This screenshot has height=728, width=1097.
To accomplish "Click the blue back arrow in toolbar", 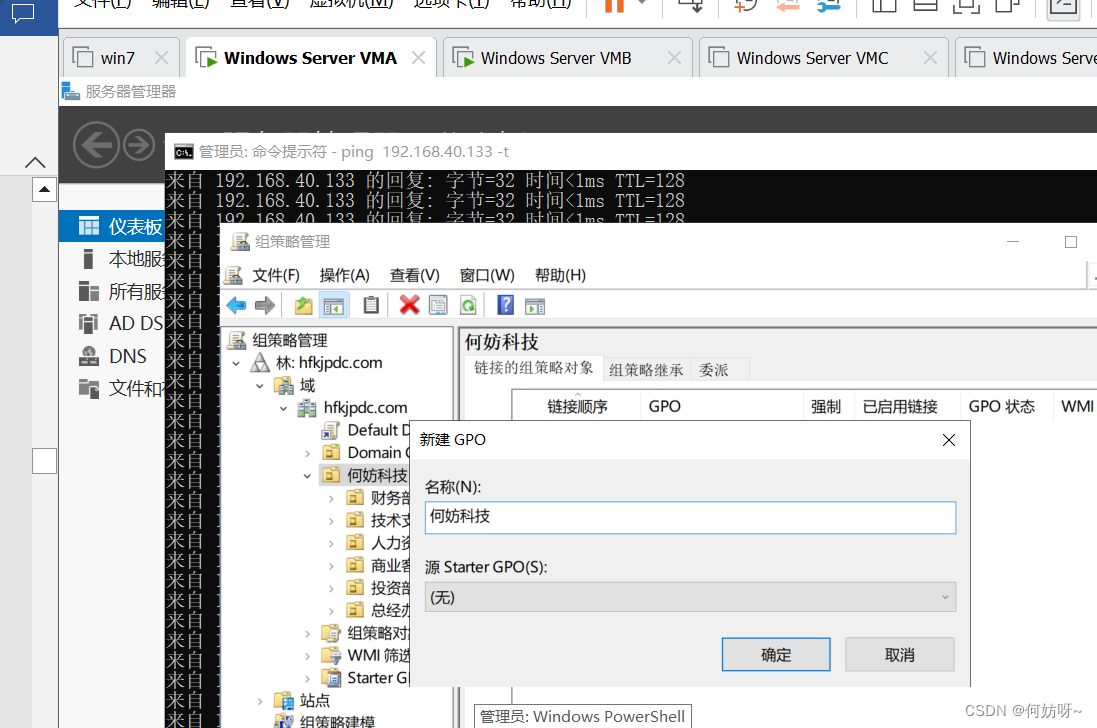I will coord(236,305).
